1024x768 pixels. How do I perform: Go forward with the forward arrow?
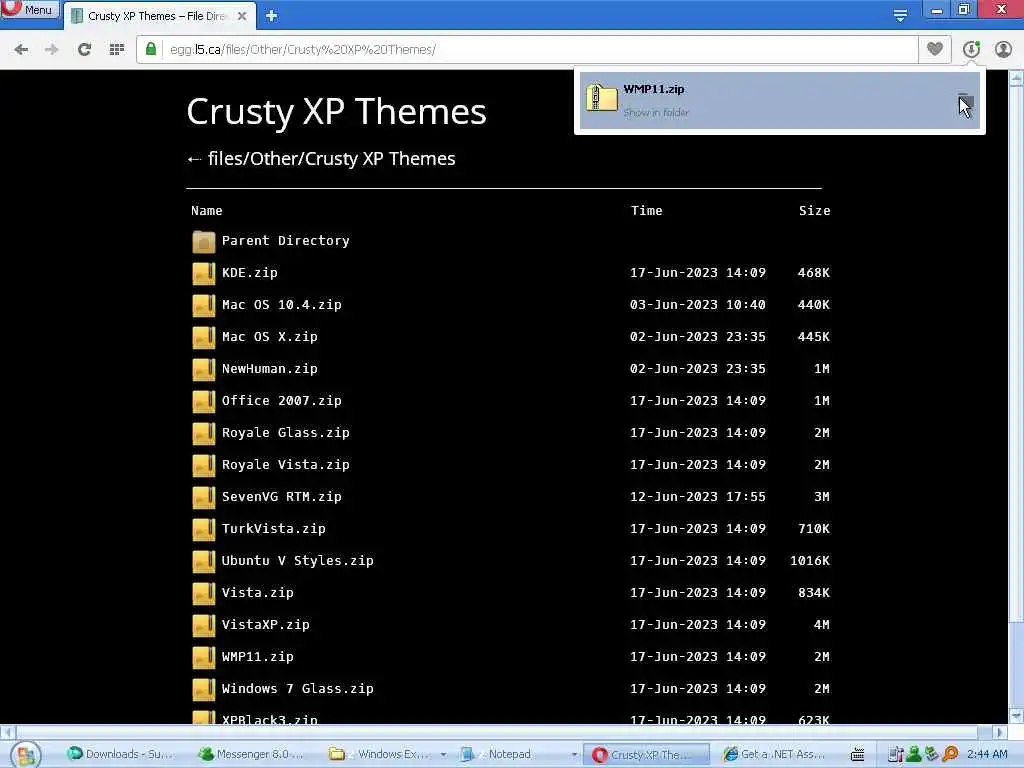click(x=52, y=50)
